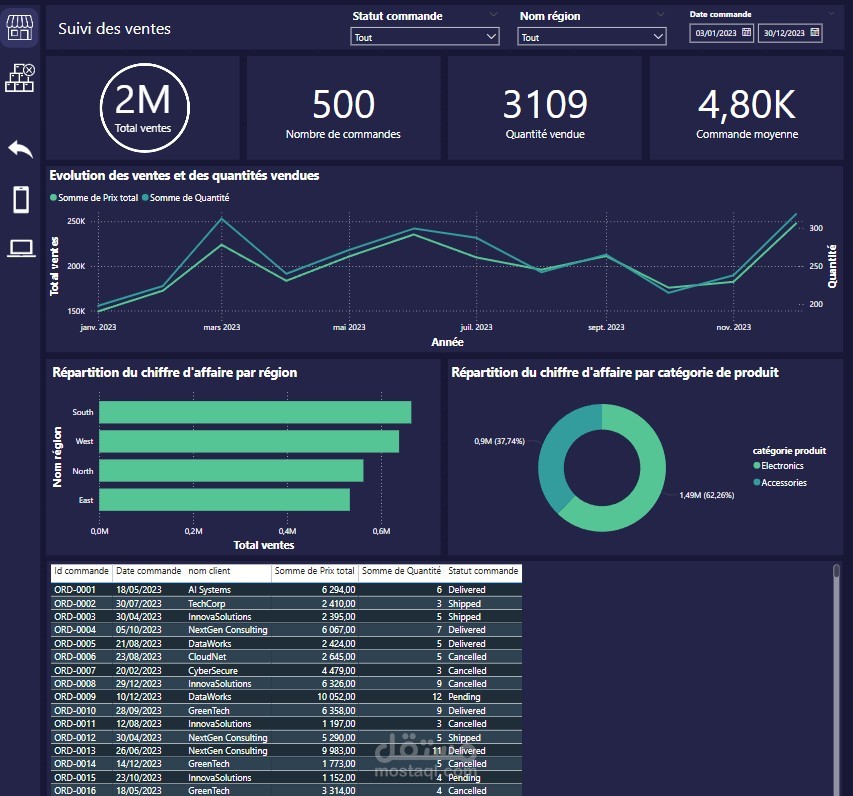Sort table by Statut commande column
853x796 pixels.
pyautogui.click(x=483, y=571)
